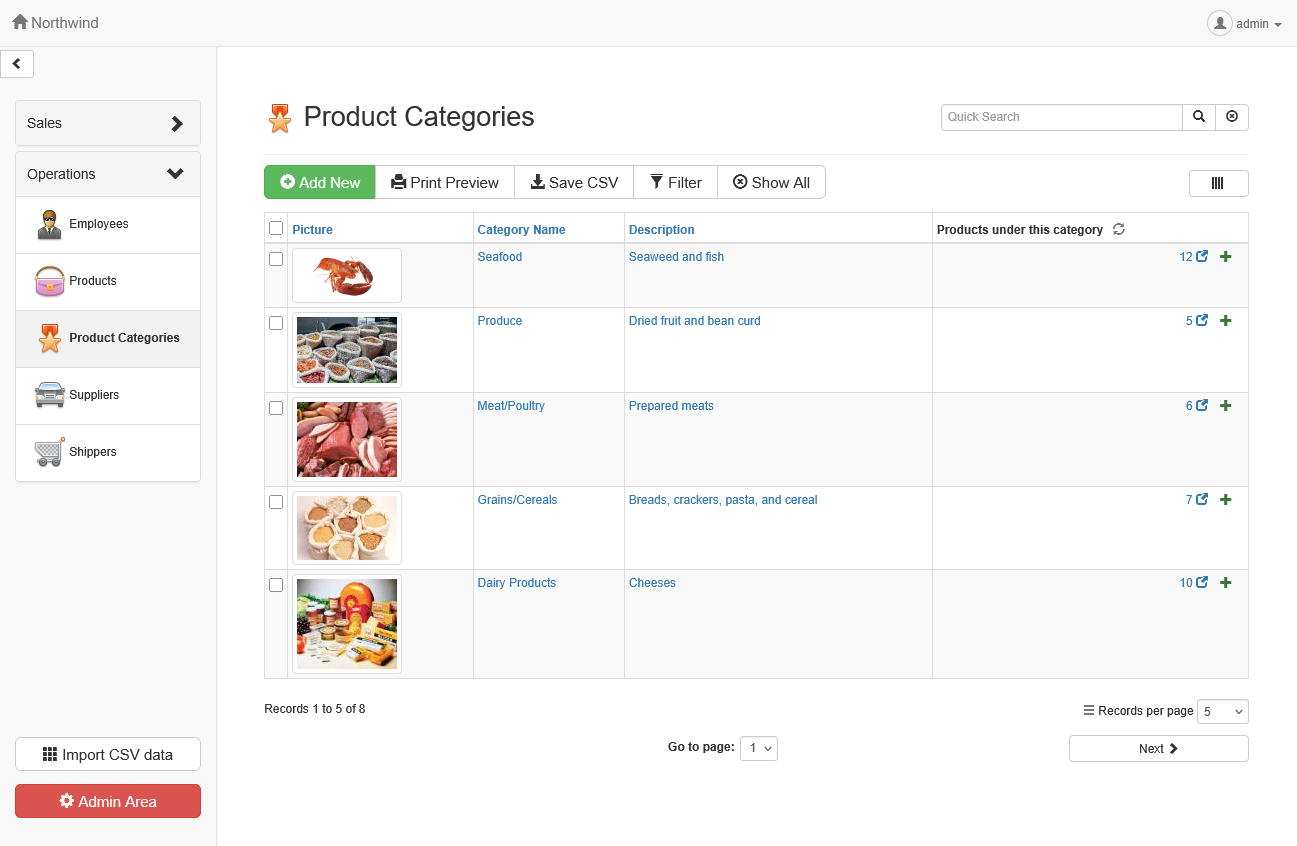
Task: Open the admin account menu
Action: [x=1245, y=23]
